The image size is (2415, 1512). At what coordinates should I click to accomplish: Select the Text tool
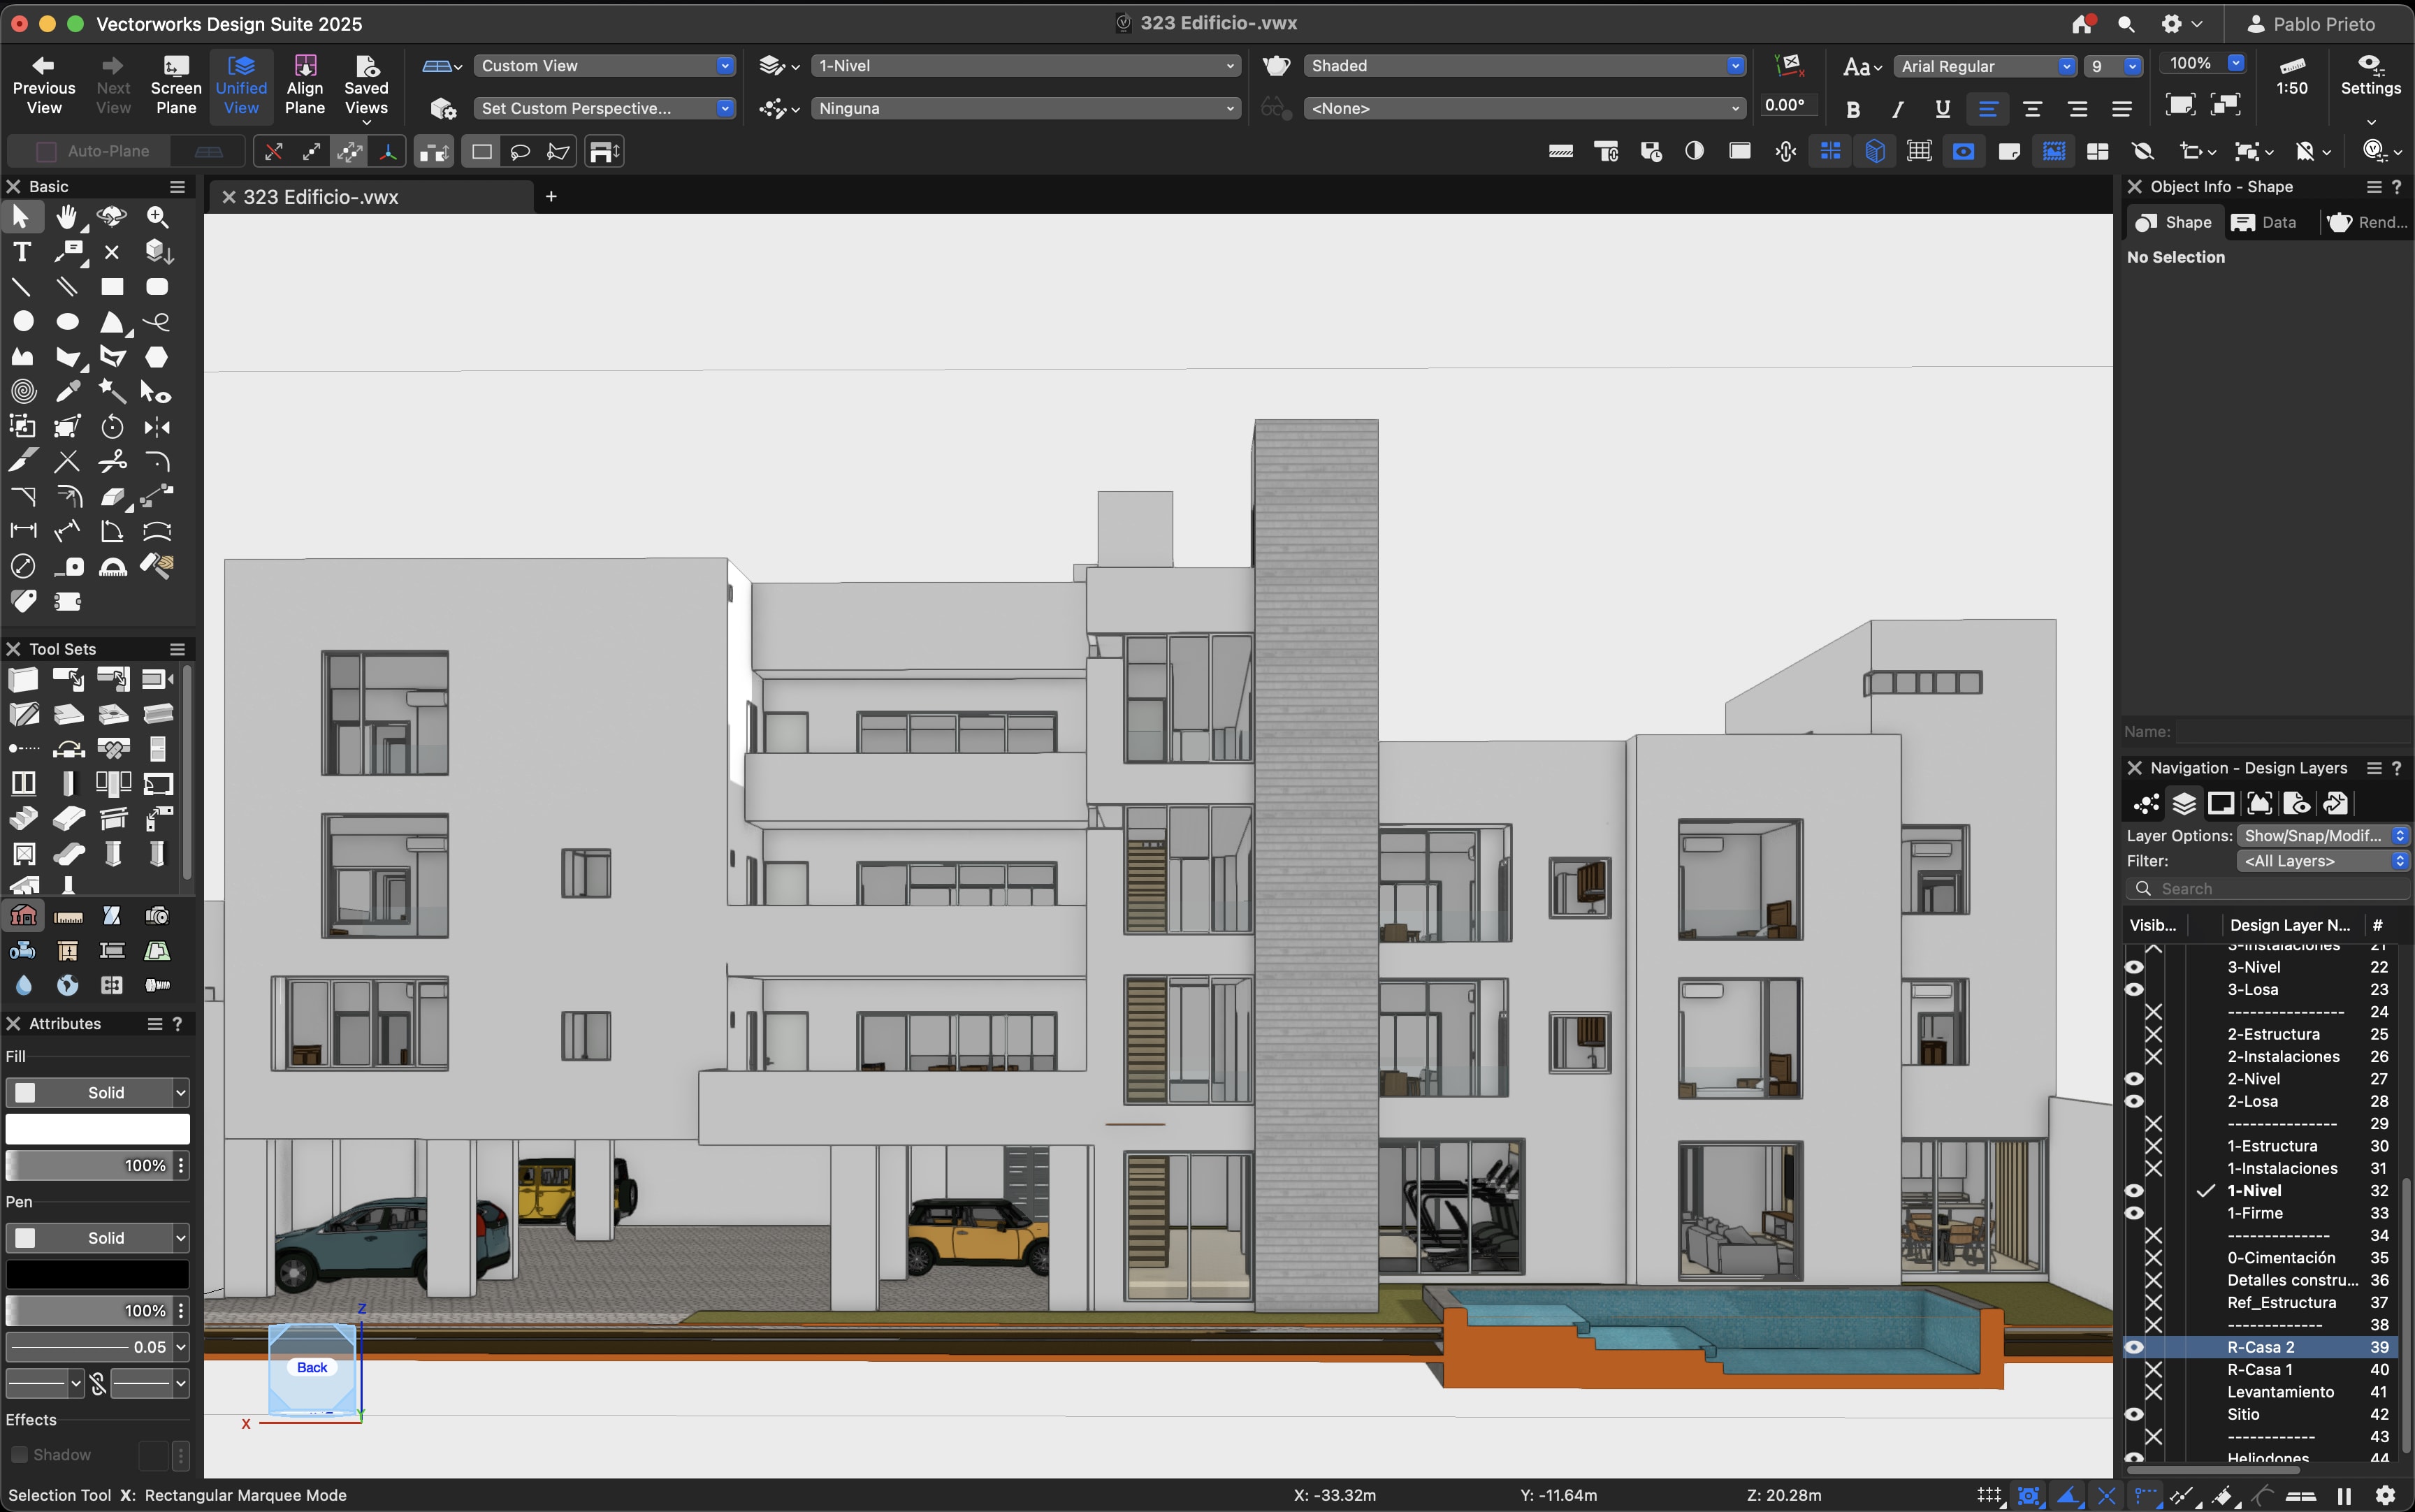[22, 252]
